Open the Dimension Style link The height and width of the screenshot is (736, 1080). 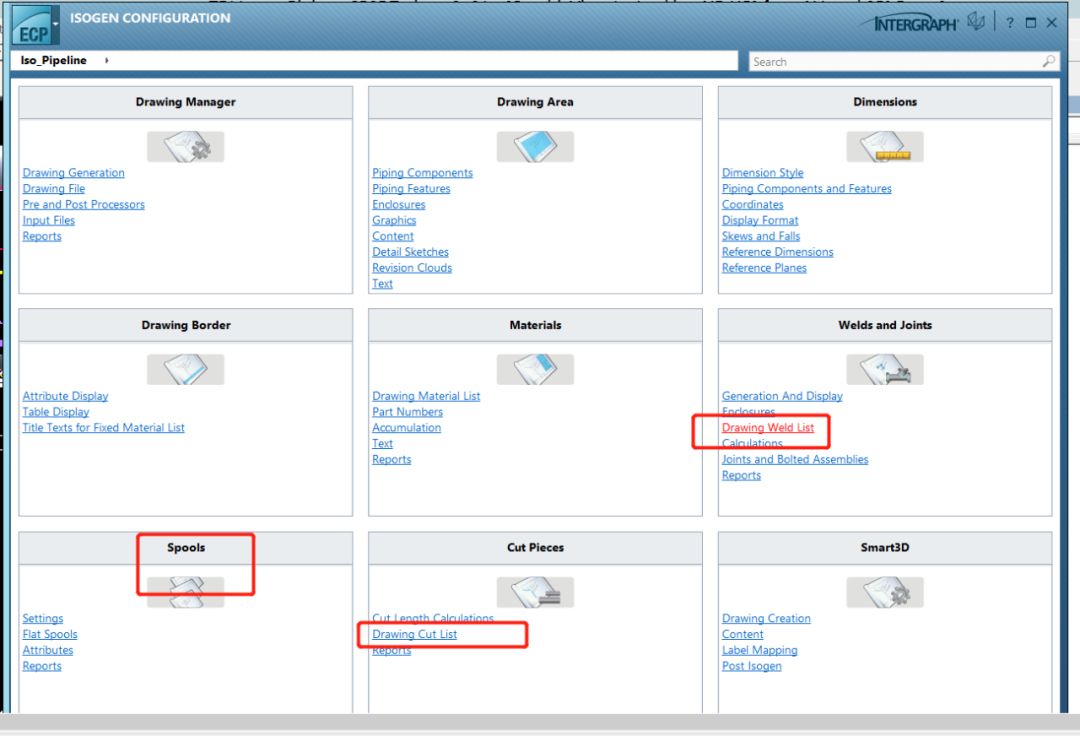(x=762, y=173)
